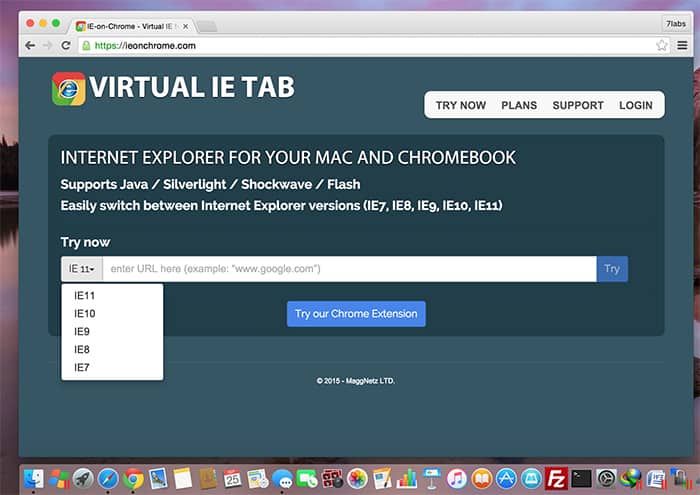This screenshot has height=495, width=700.
Task: Click copyright 2015 MaggNetz LTD text
Action: pos(356,381)
